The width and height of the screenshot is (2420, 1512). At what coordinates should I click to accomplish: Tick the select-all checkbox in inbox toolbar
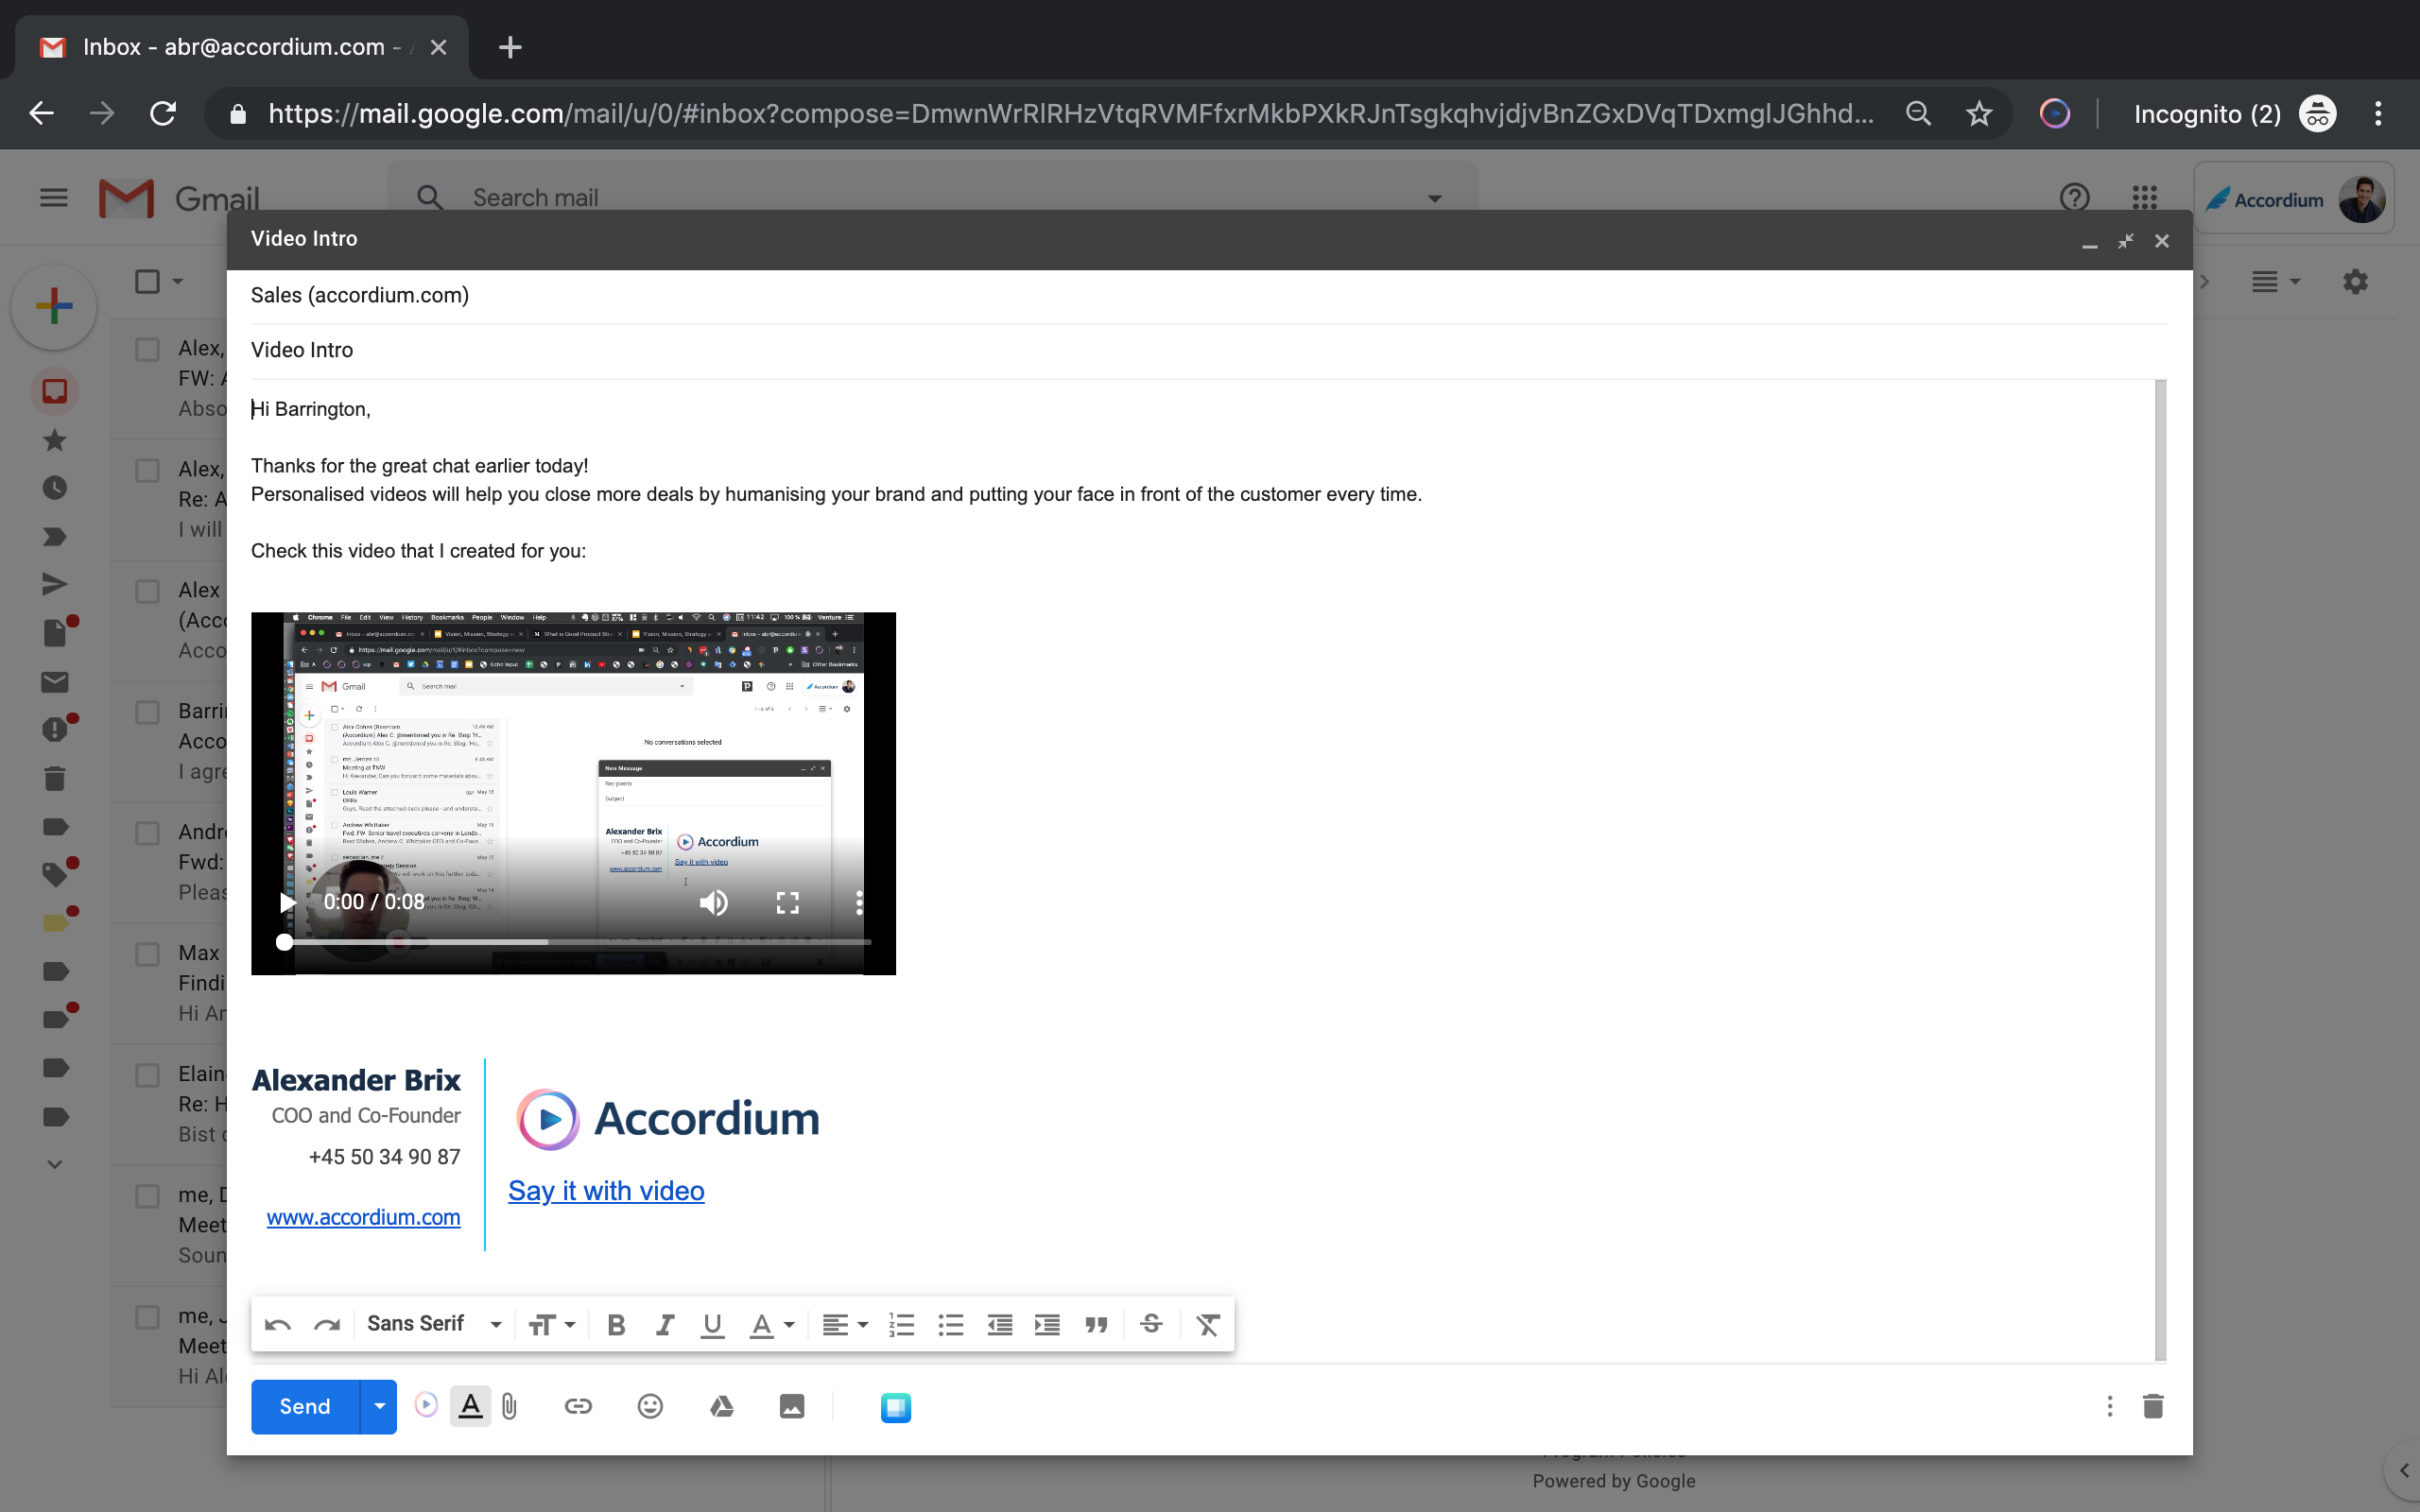click(147, 282)
